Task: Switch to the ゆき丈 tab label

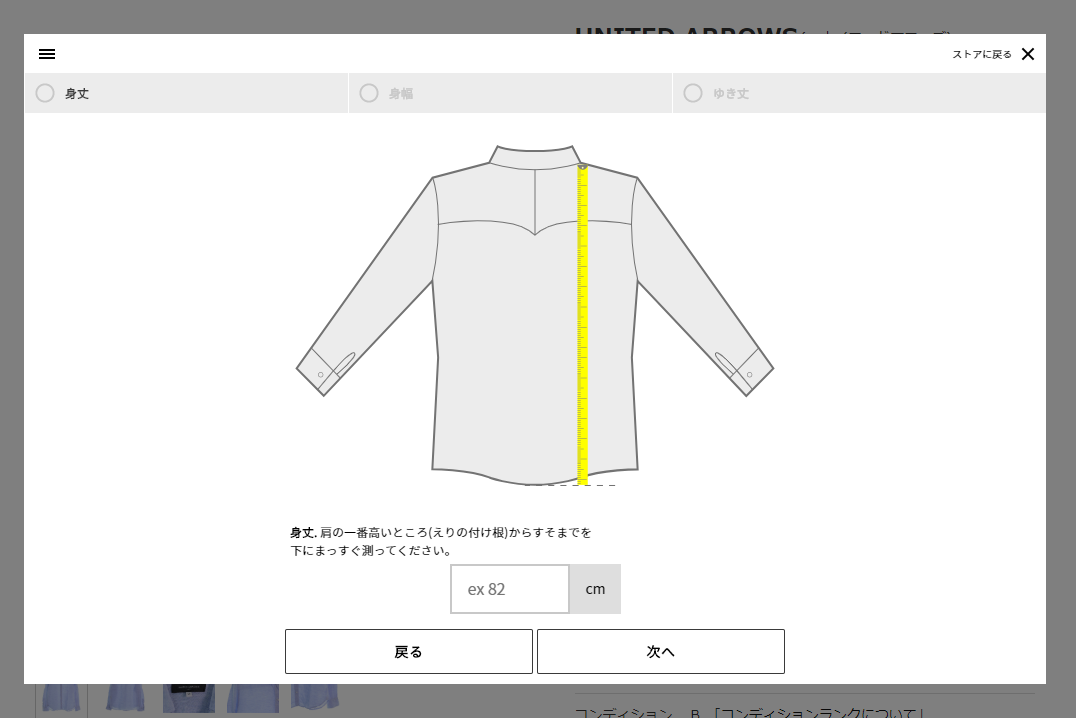Action: [731, 93]
